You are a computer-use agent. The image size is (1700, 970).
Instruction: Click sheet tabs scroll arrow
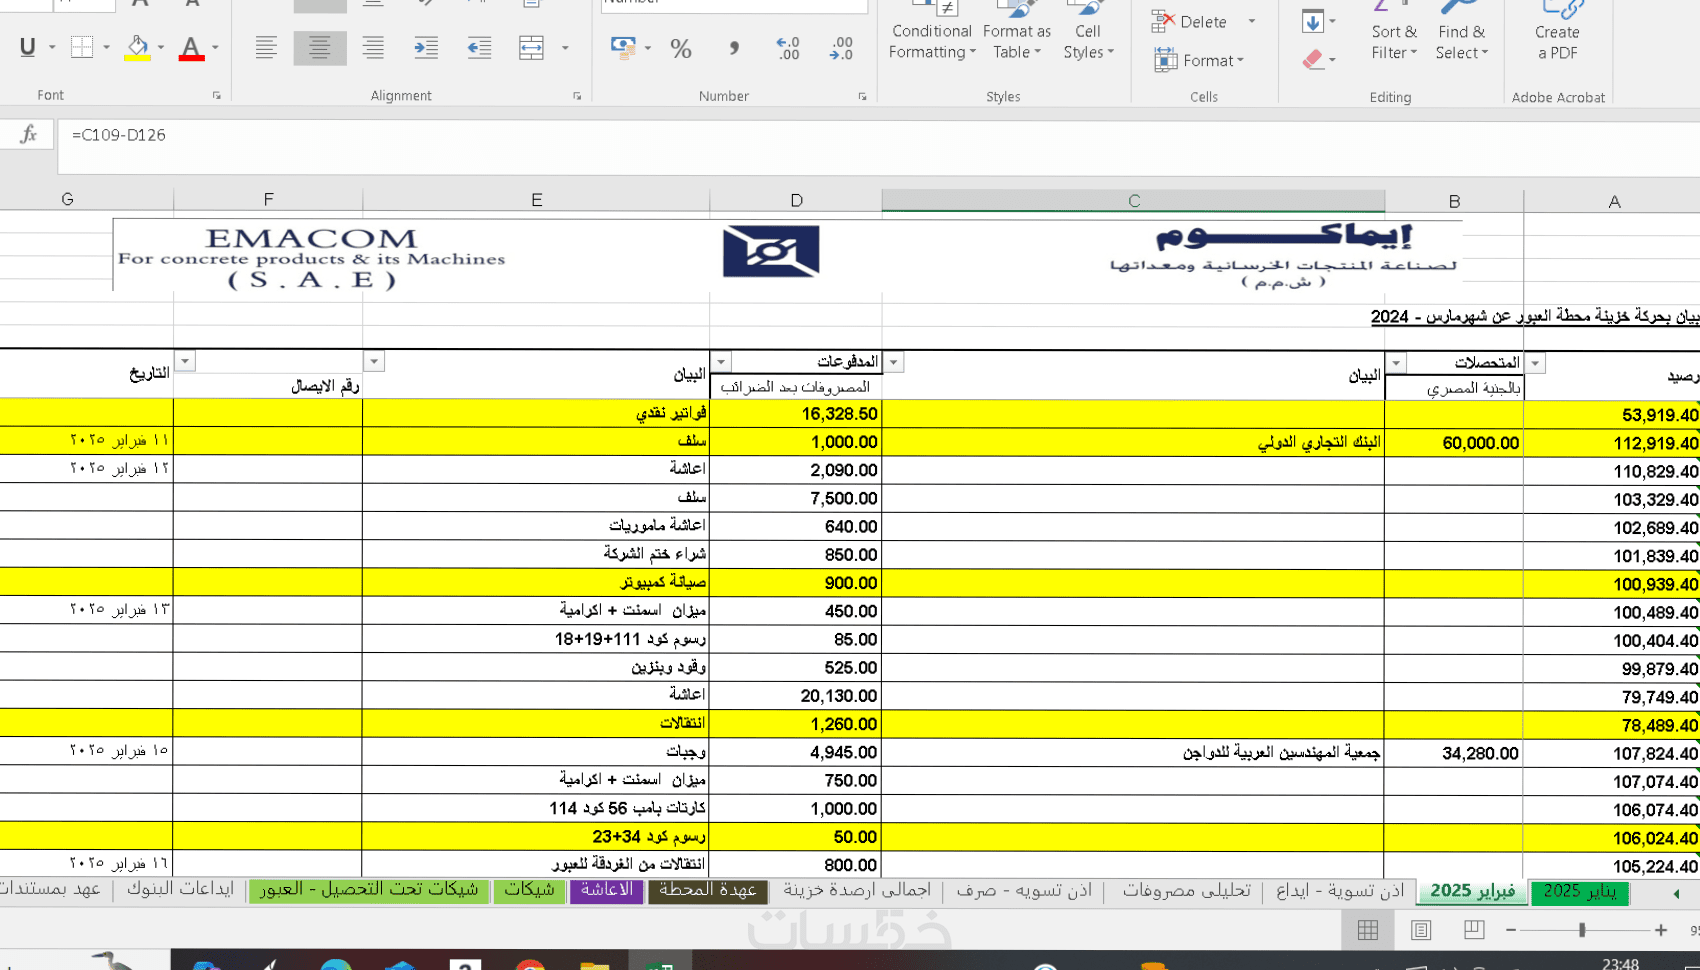[1676, 892]
